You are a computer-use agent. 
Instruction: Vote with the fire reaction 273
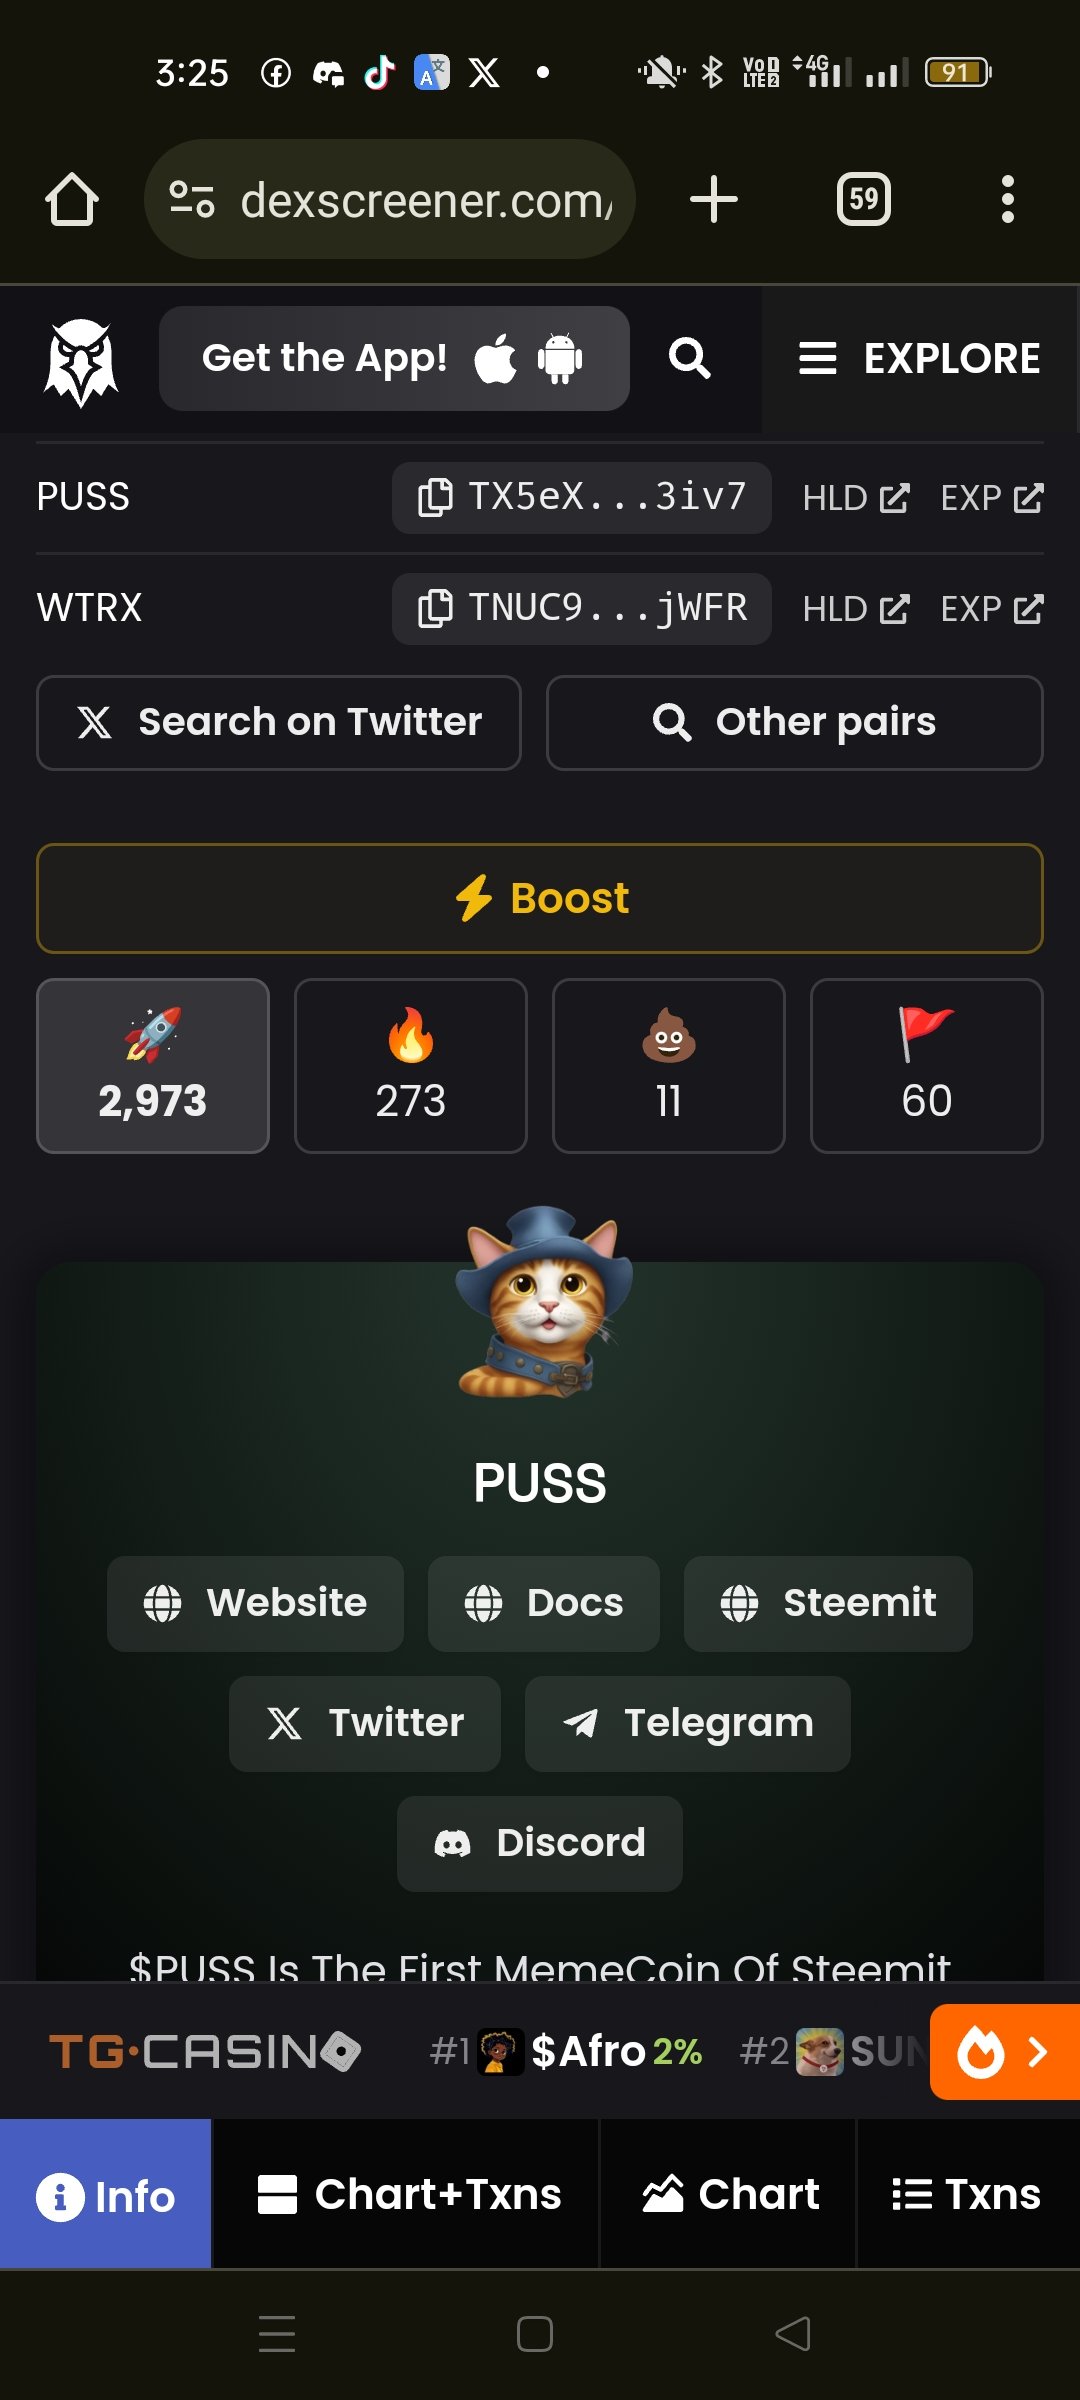click(x=411, y=1066)
